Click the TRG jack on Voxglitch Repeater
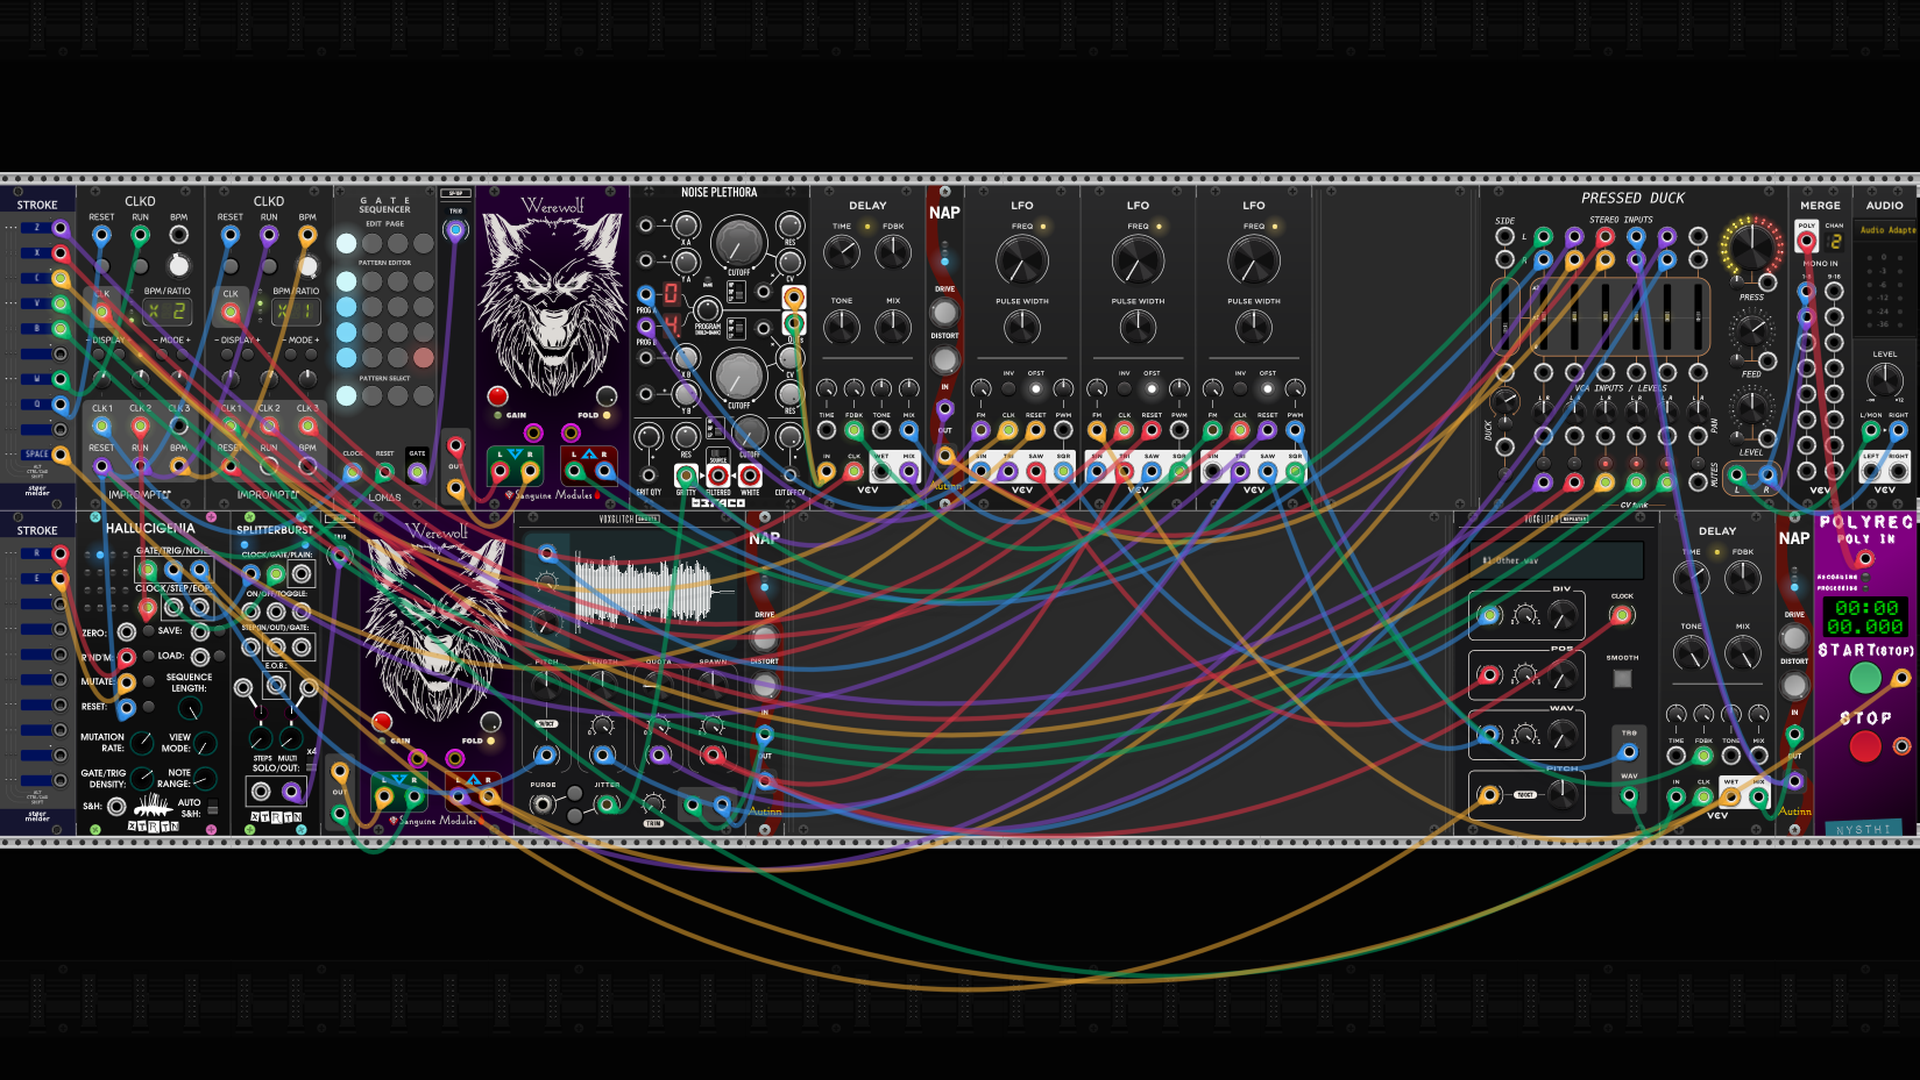The height and width of the screenshot is (1080, 1920). (x=1629, y=753)
